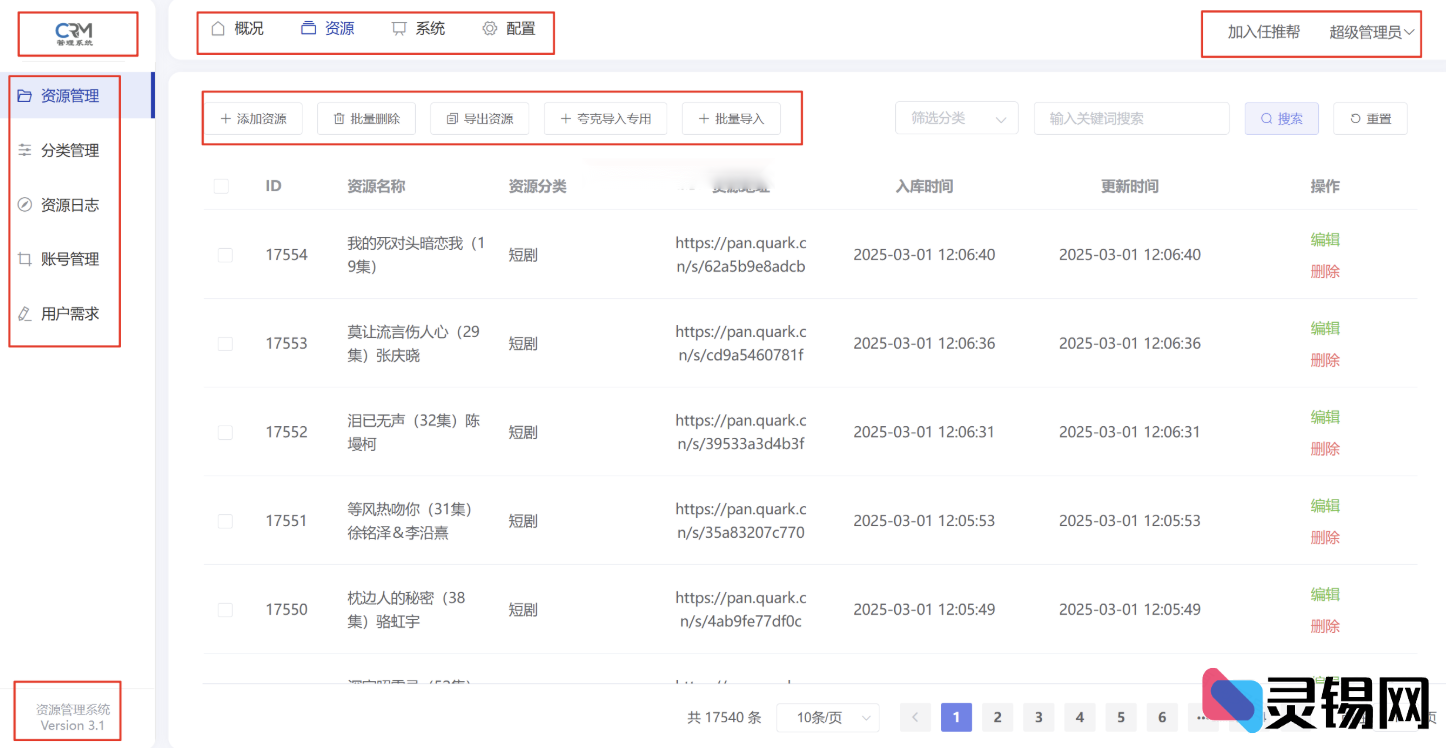
Task: Select the 分类管理 sidebar icon
Action: click(x=24, y=150)
